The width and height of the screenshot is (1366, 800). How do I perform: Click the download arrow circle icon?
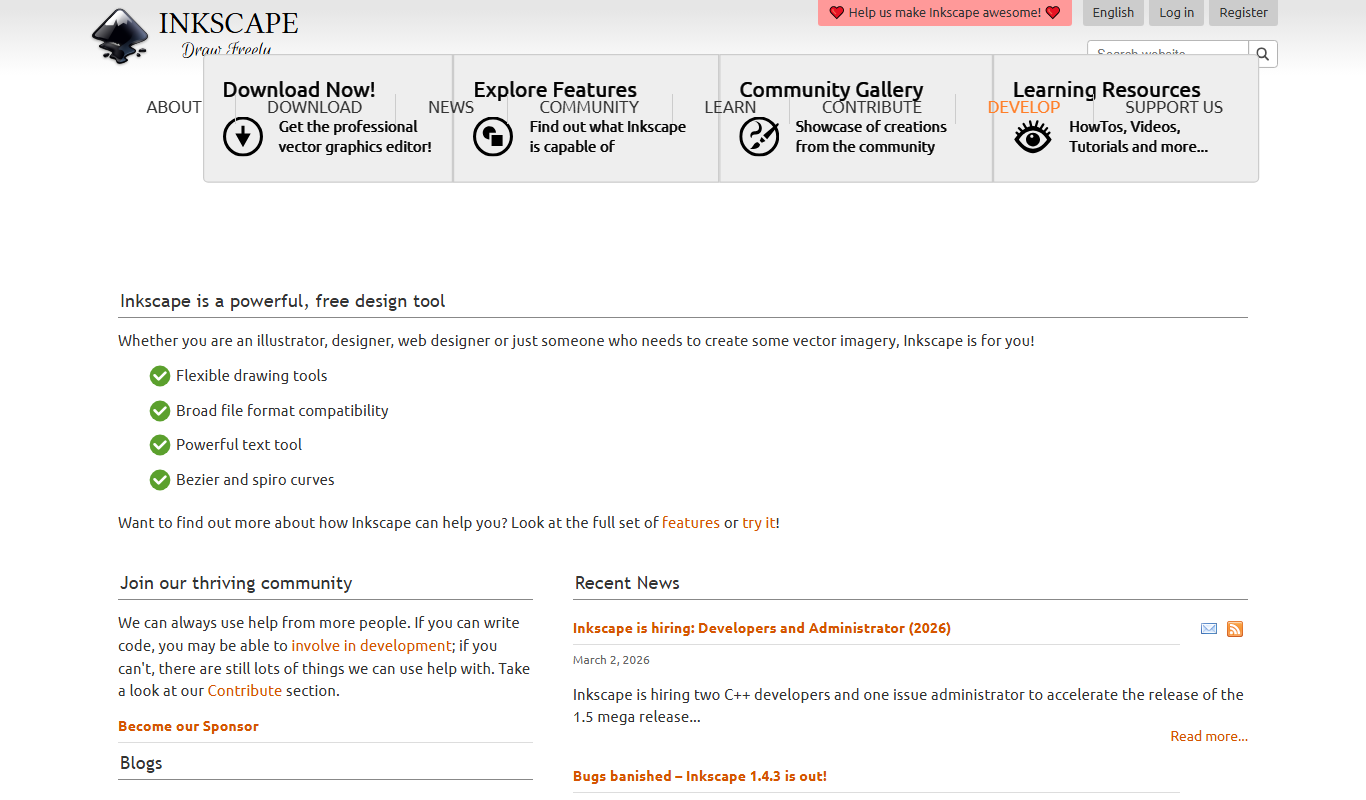point(243,137)
